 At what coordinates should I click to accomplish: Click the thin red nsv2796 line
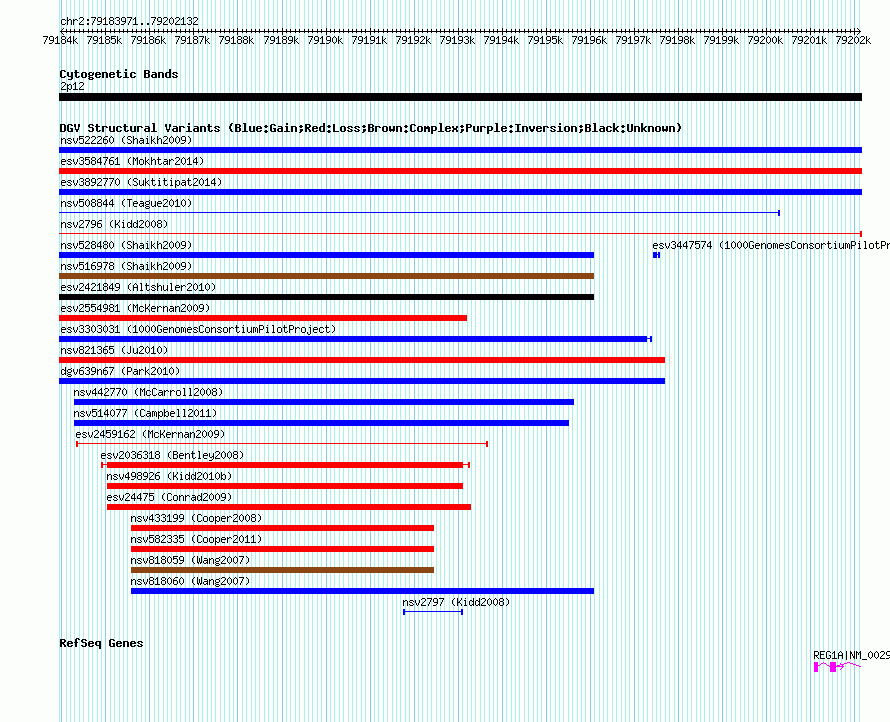[x=460, y=233]
